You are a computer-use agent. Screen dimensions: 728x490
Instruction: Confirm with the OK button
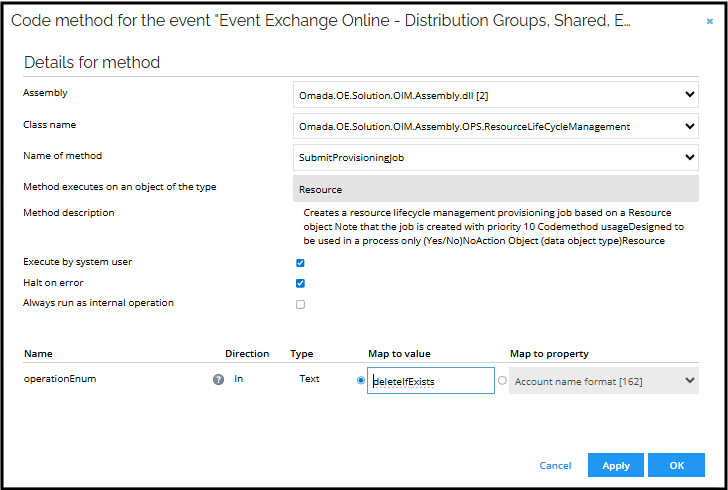[676, 466]
